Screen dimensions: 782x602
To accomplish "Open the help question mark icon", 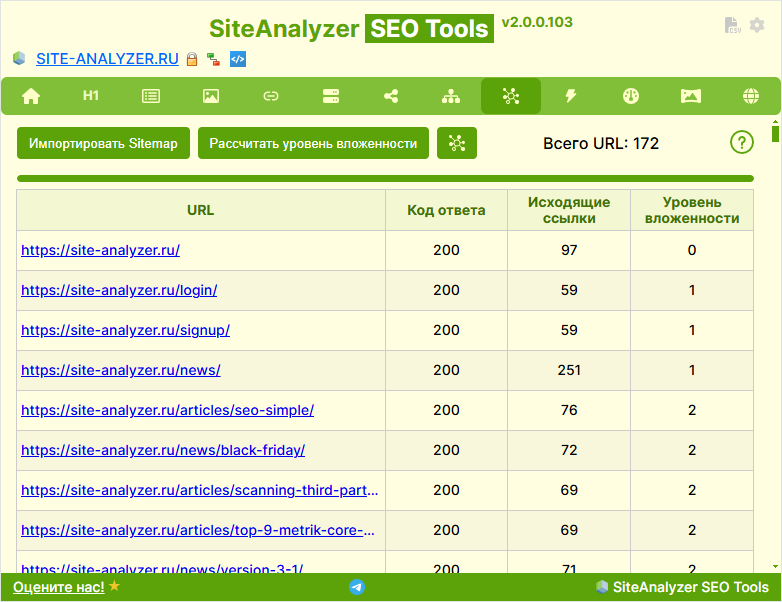I will tap(742, 143).
